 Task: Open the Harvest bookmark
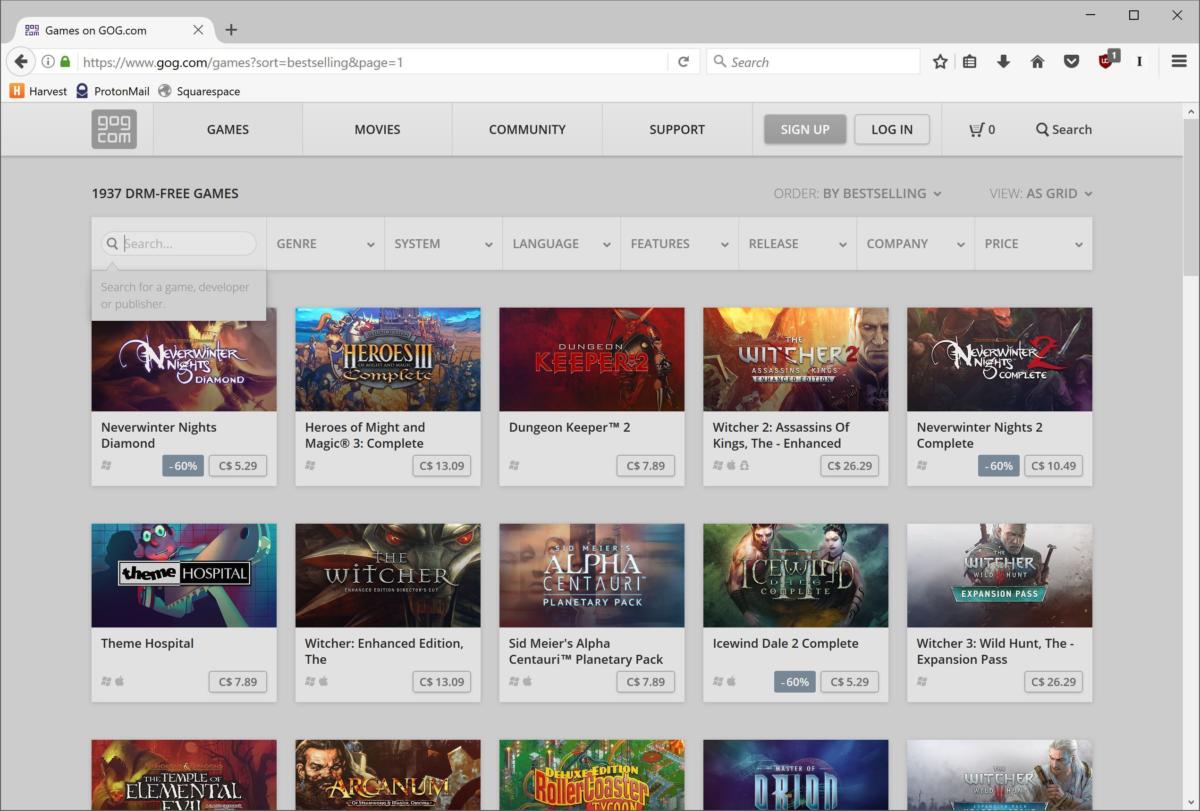39,91
